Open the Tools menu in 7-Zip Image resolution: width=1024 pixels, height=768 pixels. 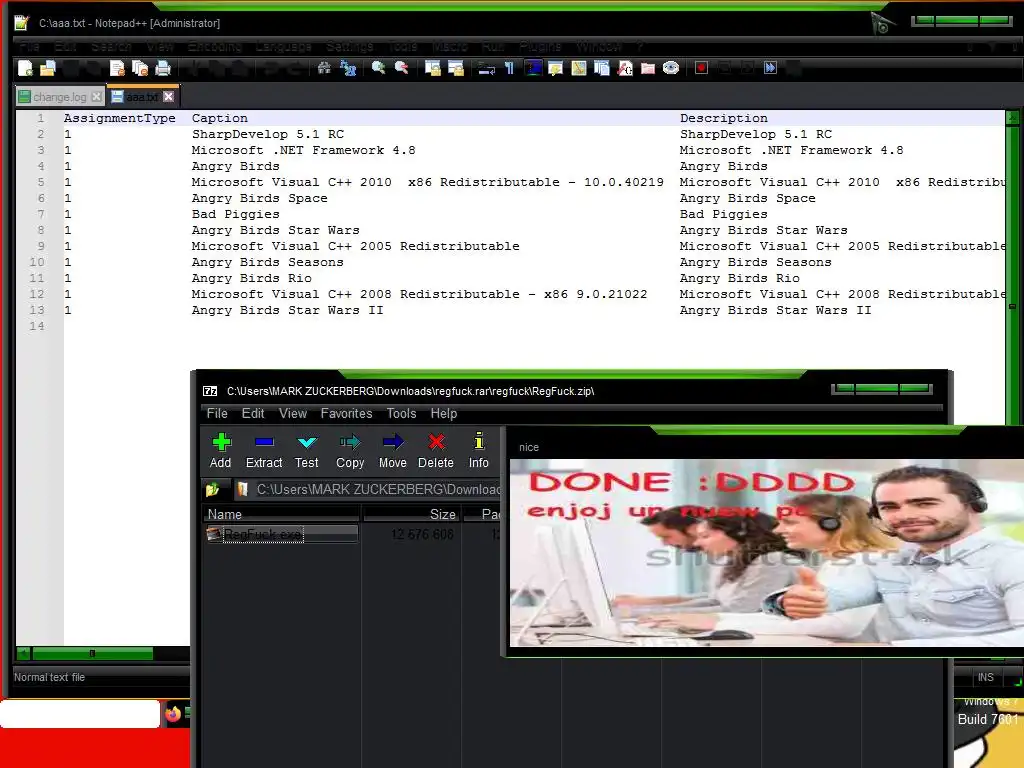click(x=401, y=413)
